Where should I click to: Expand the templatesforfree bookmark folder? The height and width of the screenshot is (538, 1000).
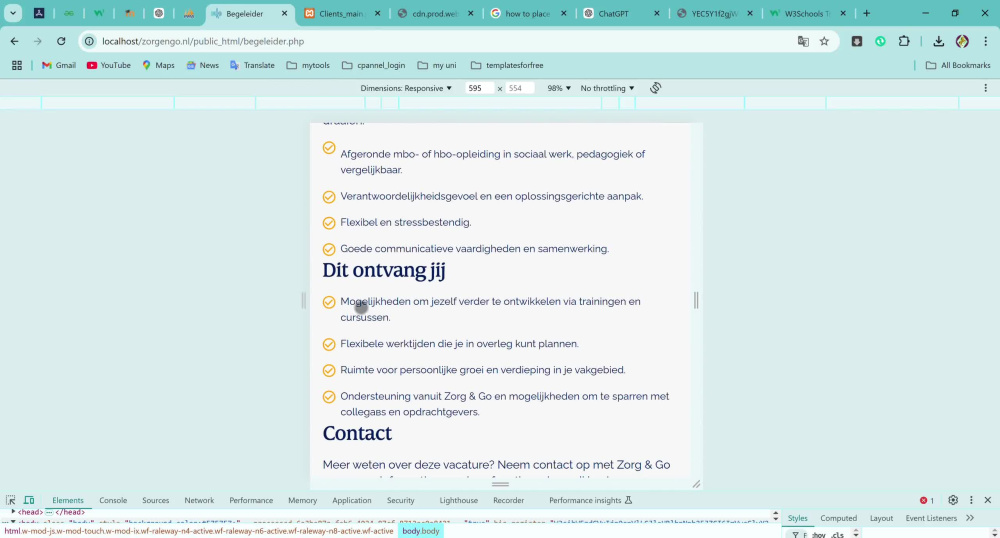coord(507,65)
